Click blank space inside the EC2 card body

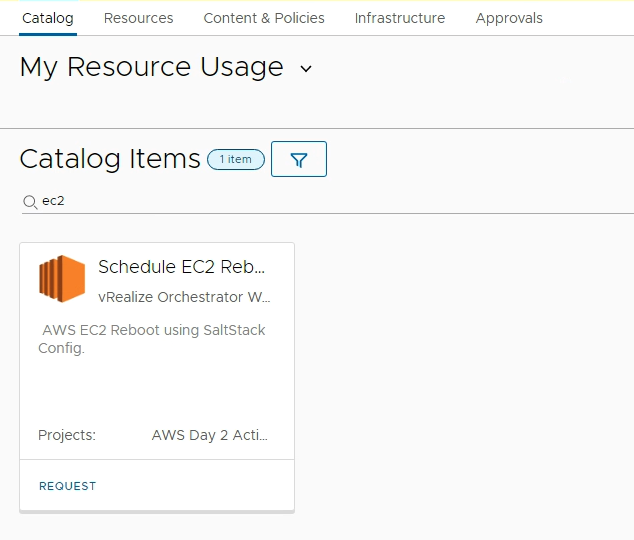coord(157,392)
